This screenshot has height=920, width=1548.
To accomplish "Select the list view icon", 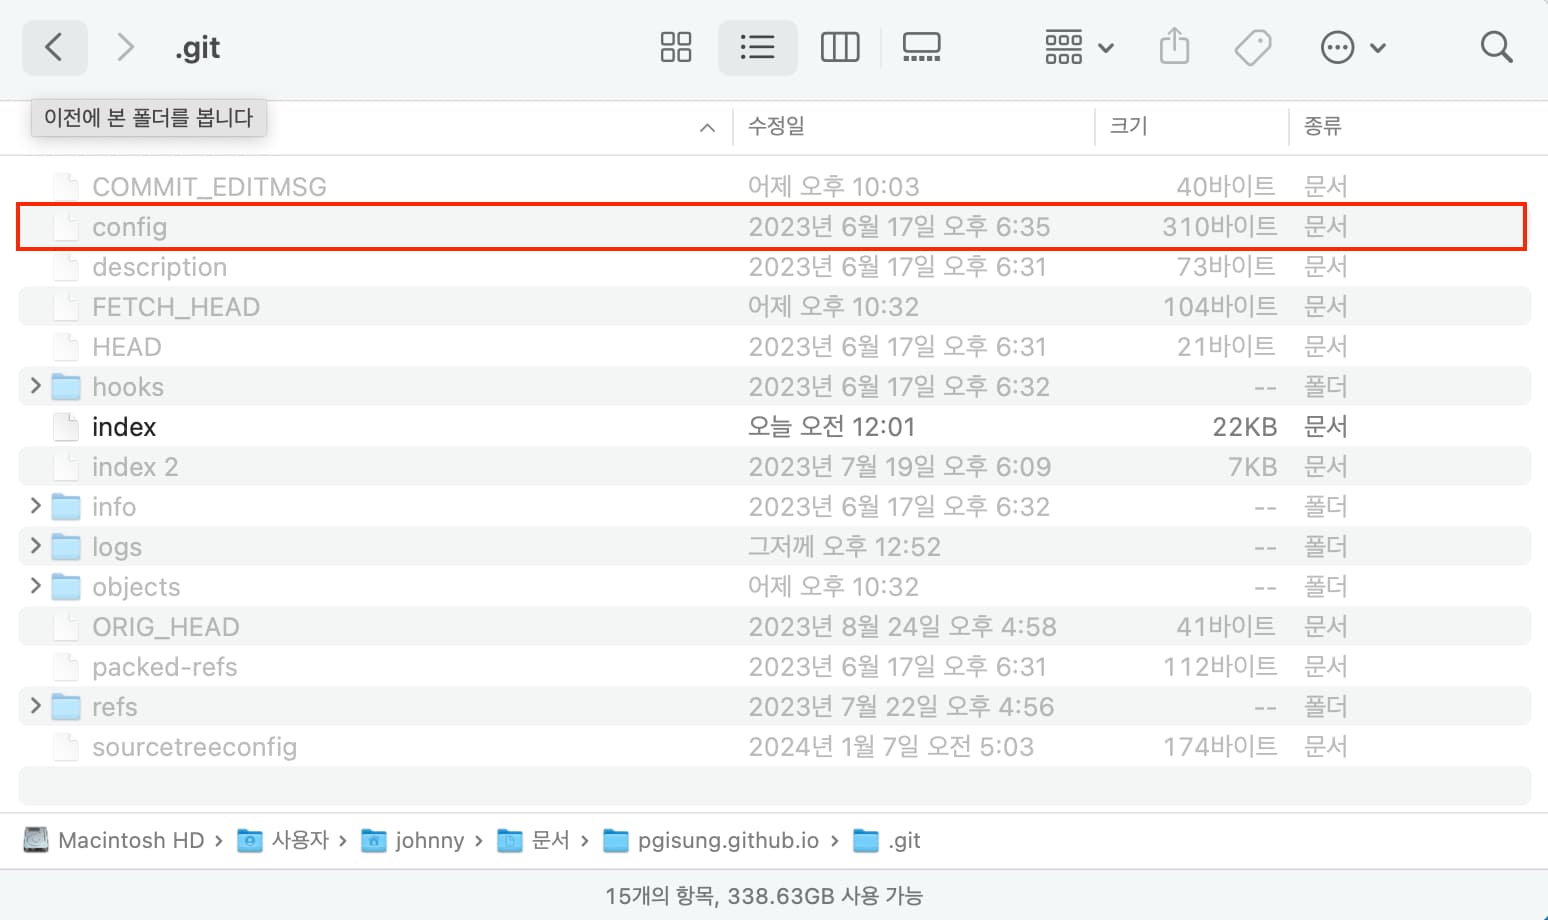I will (757, 46).
